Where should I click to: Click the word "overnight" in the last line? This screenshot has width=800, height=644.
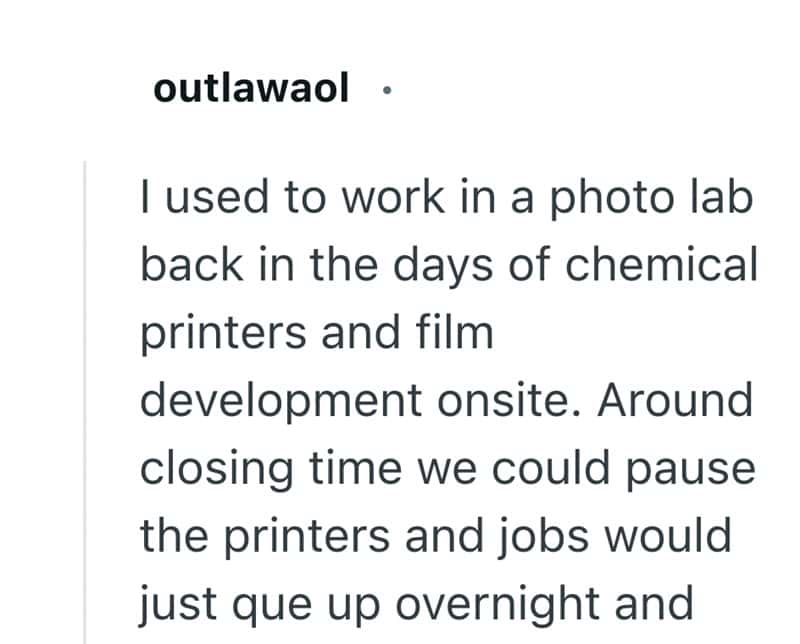coord(497,605)
